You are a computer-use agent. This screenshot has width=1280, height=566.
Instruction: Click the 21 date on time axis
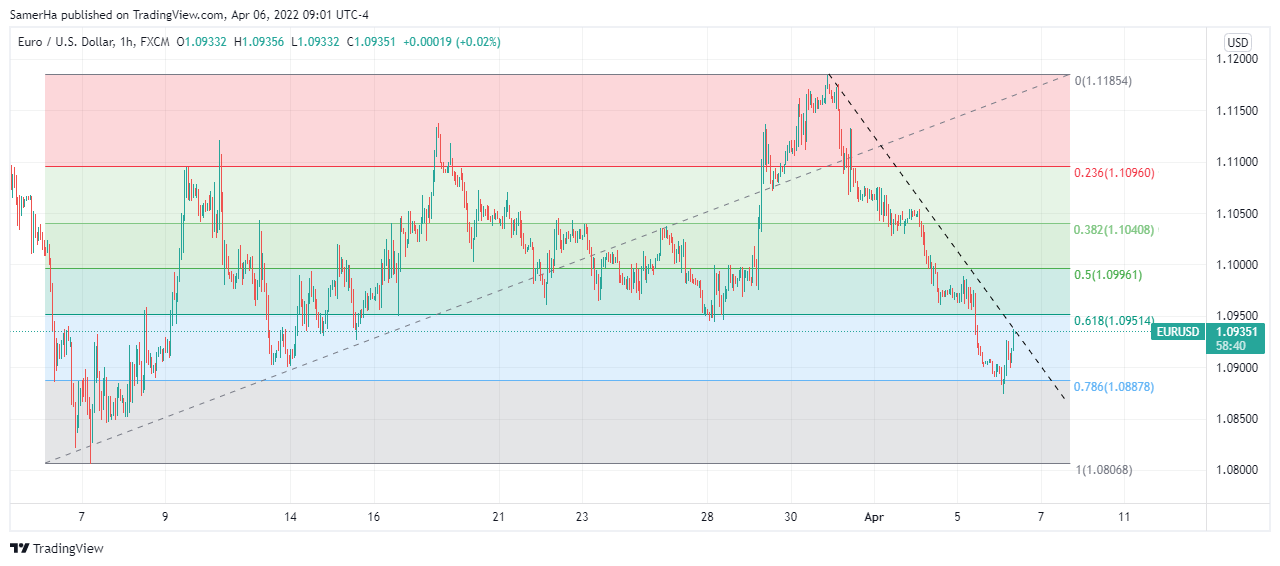pyautogui.click(x=499, y=517)
